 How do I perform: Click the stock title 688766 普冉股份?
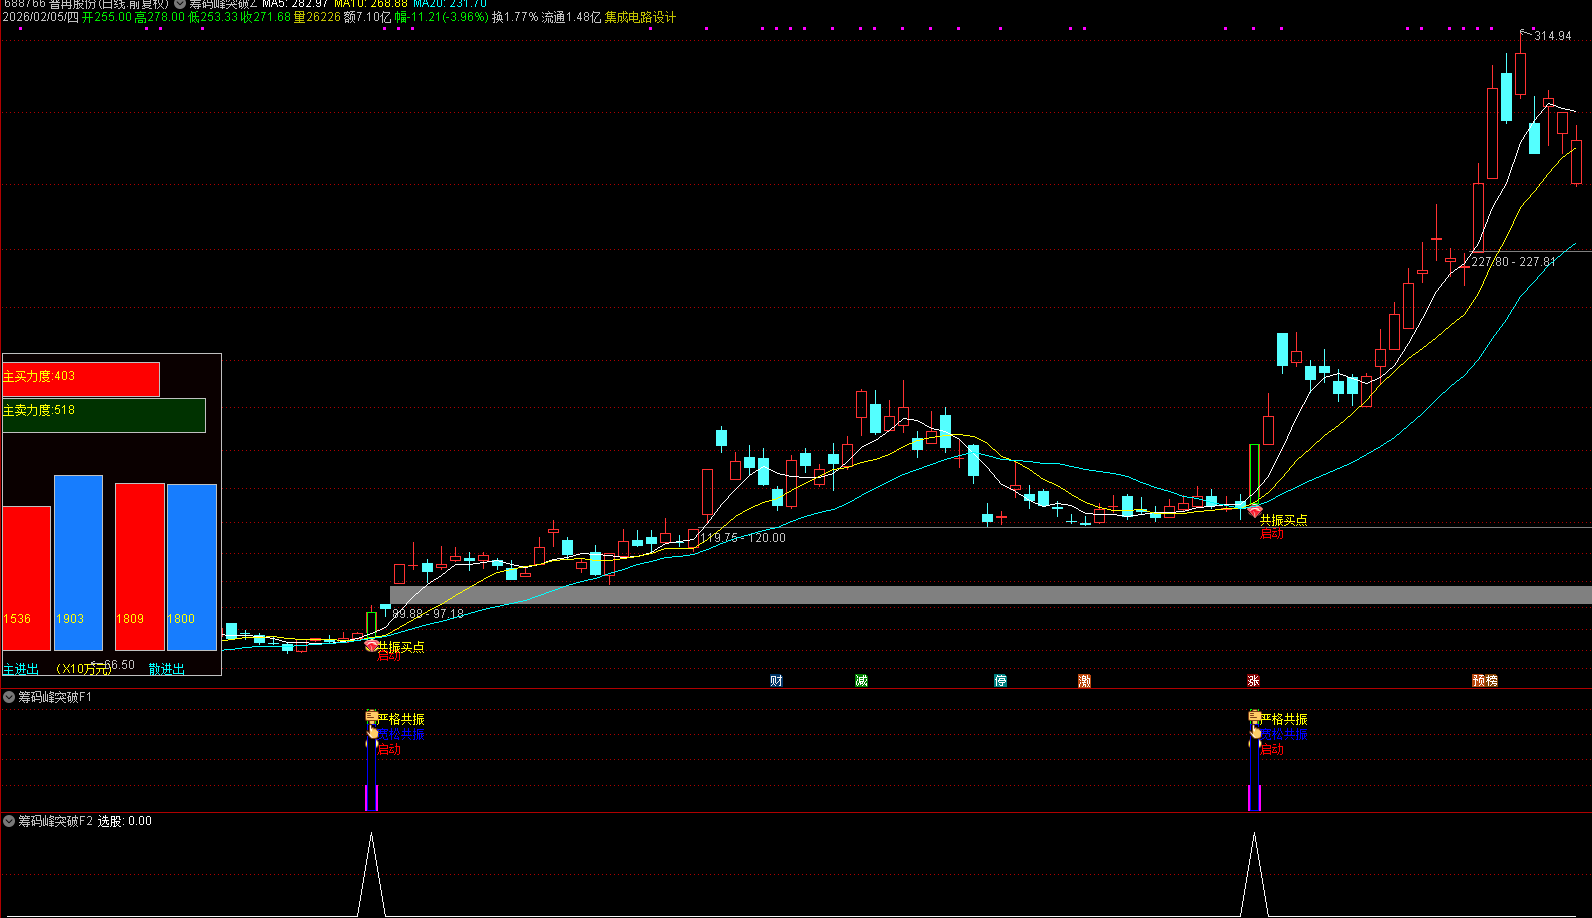(86, 4)
